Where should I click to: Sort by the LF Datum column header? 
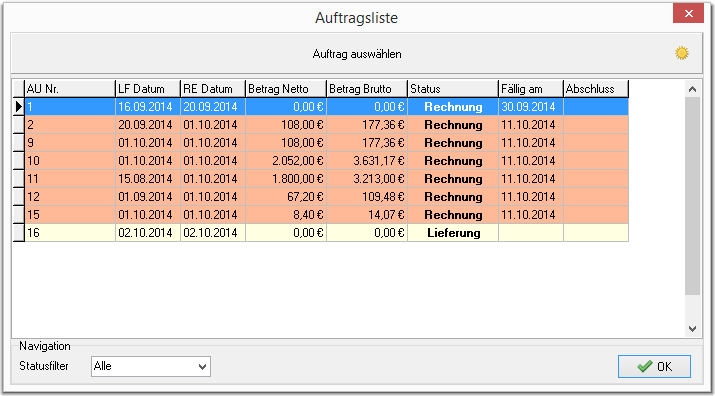point(148,89)
